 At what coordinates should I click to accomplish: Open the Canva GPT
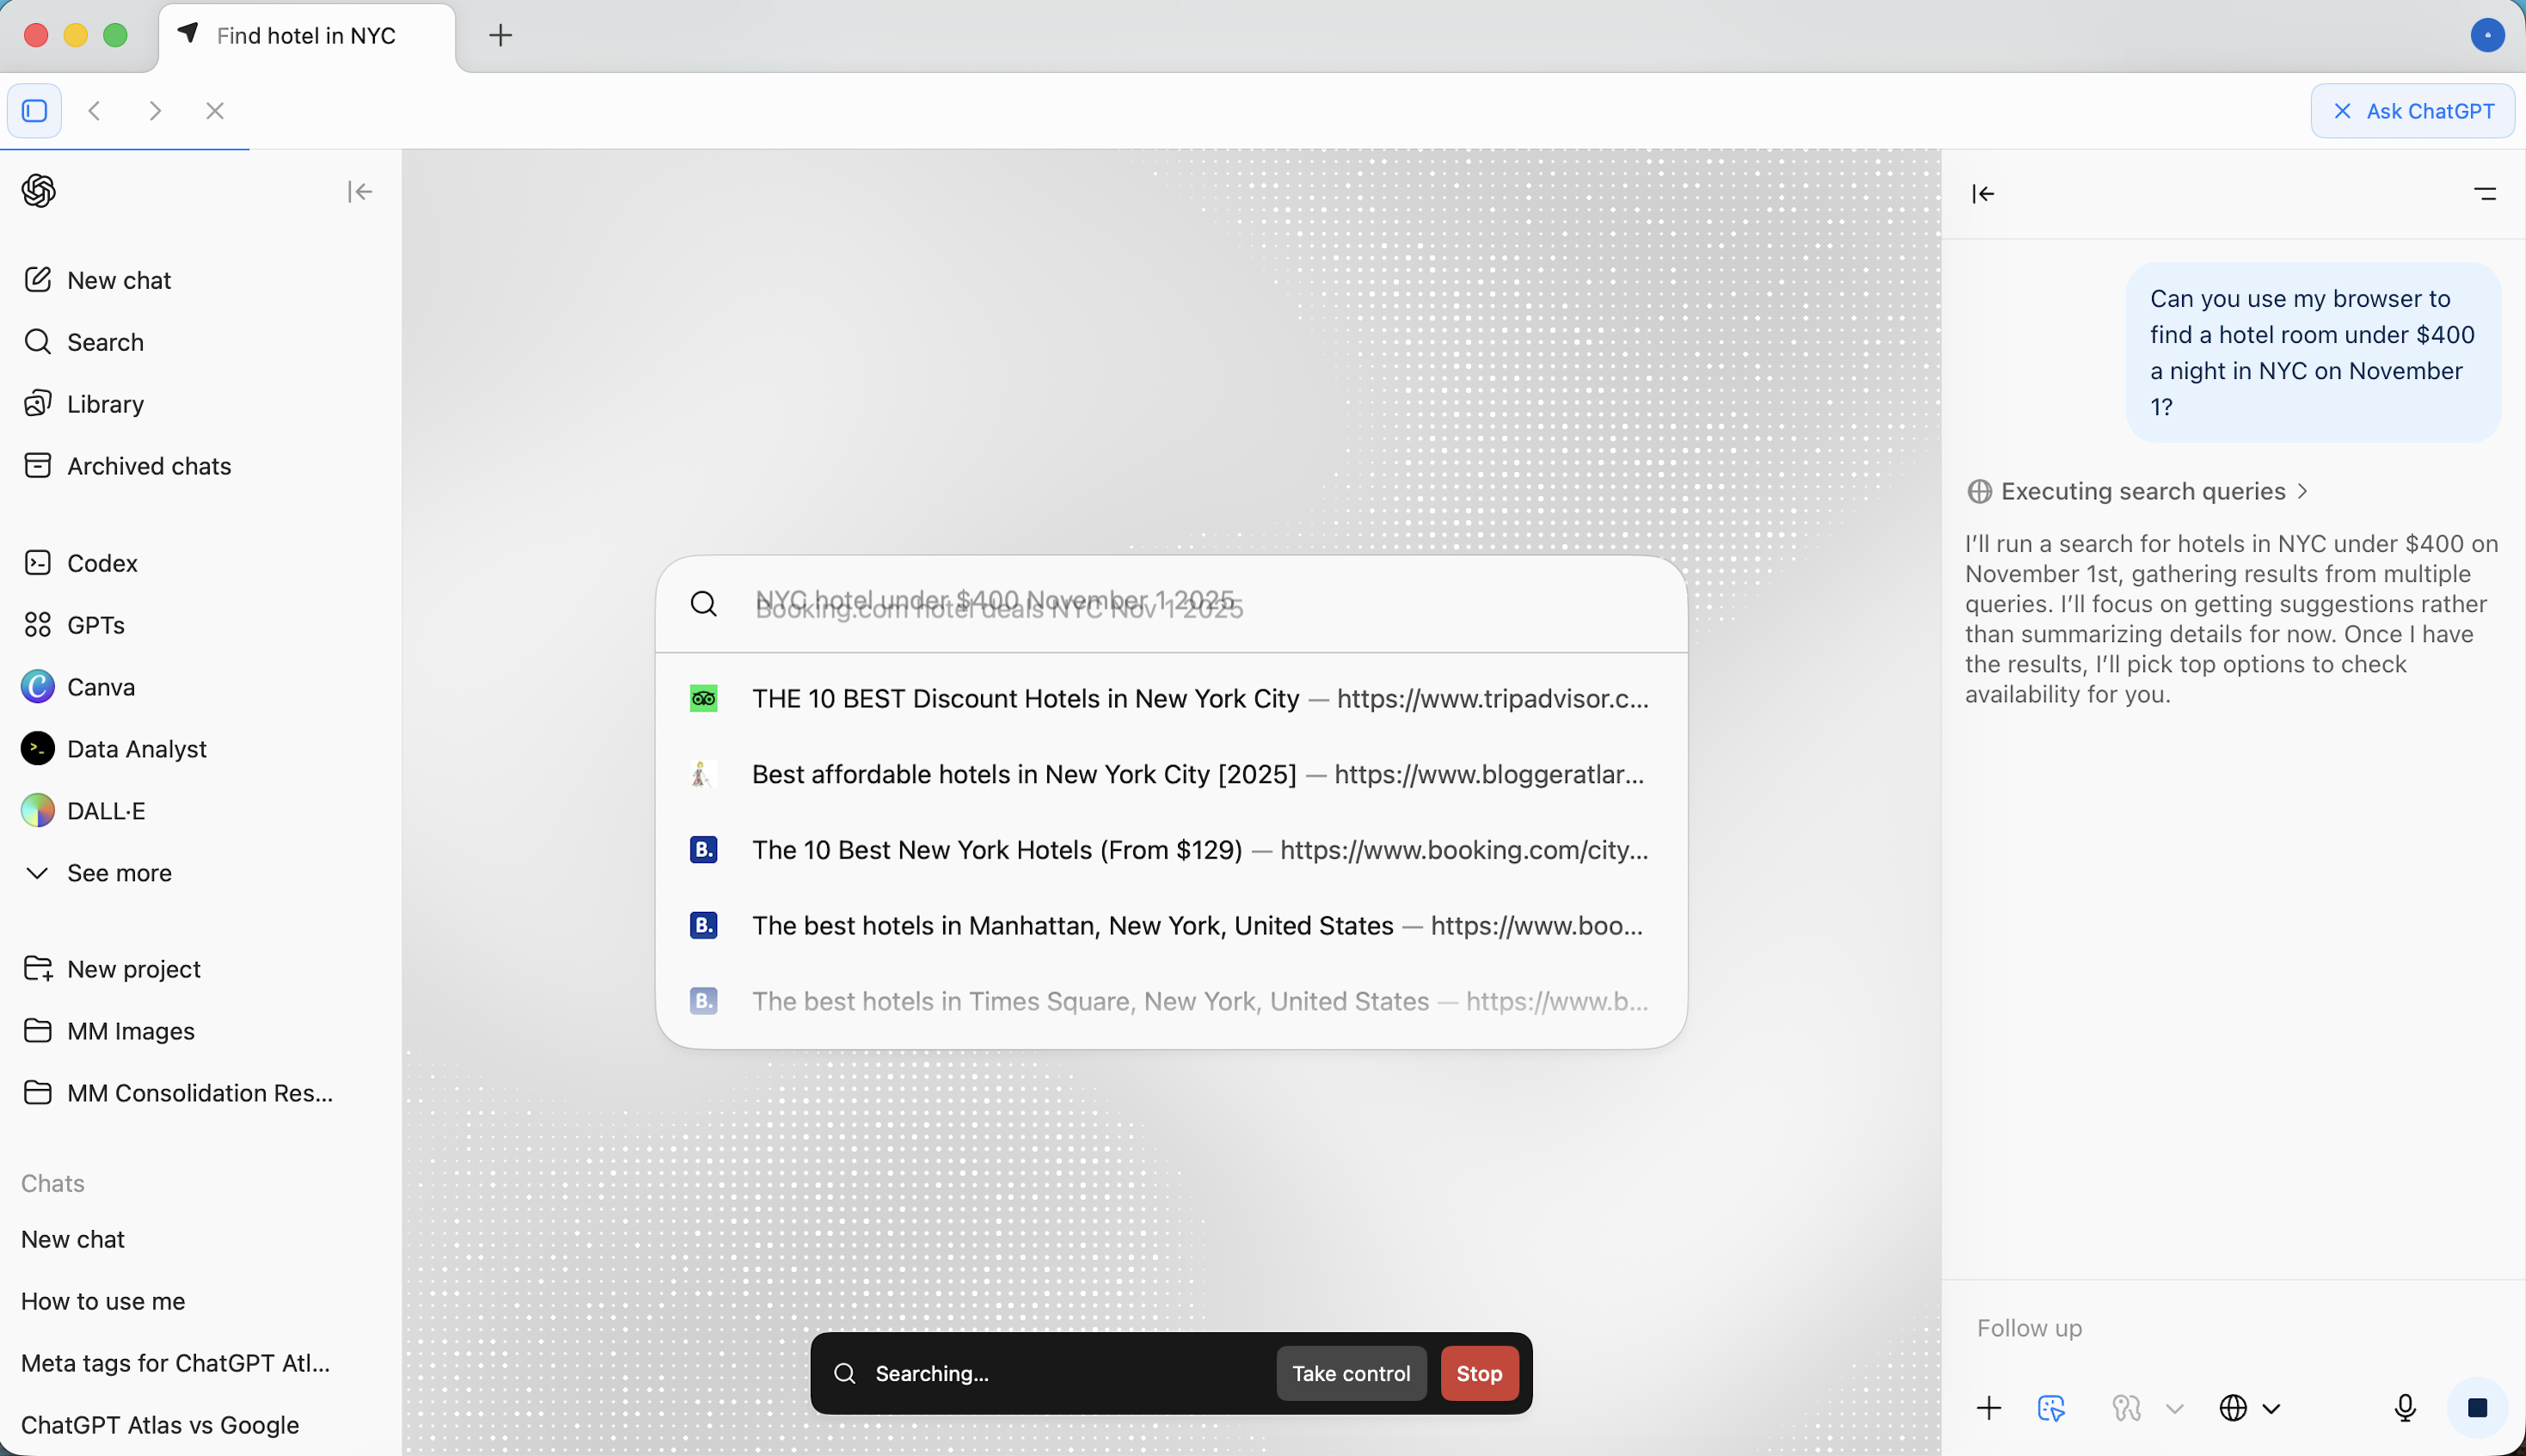(x=100, y=687)
